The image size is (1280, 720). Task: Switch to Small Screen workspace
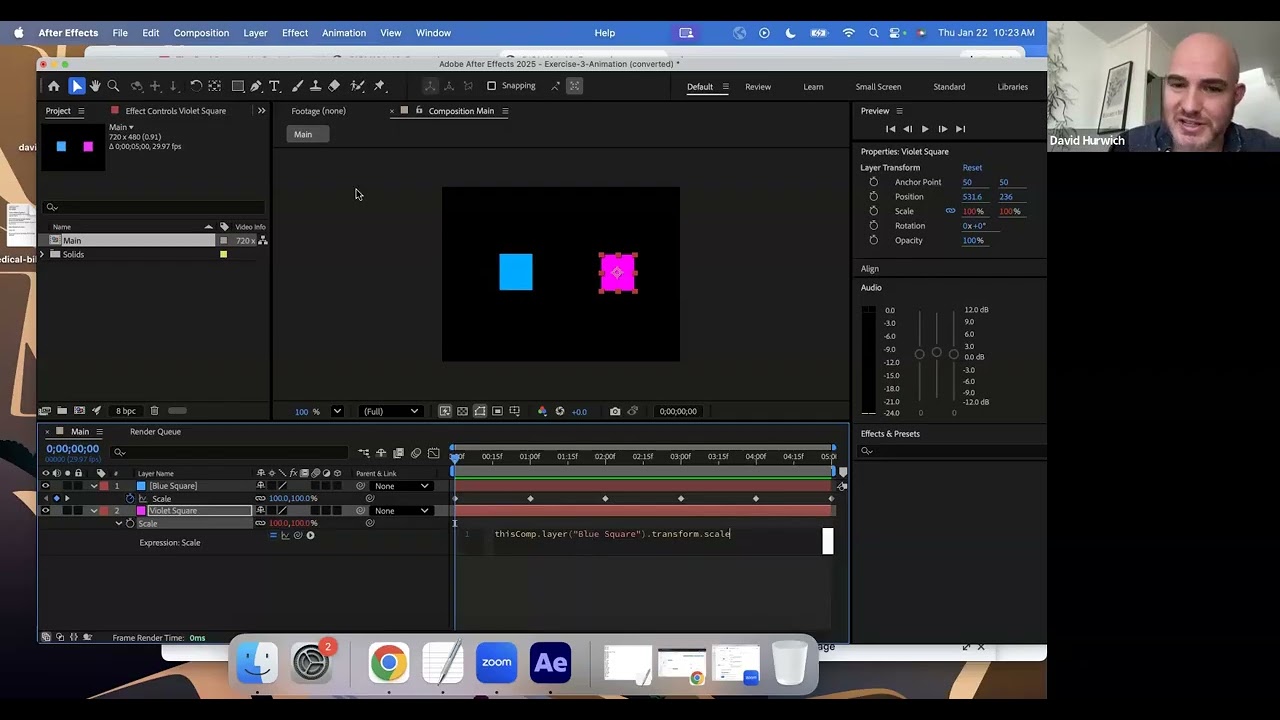(x=878, y=87)
